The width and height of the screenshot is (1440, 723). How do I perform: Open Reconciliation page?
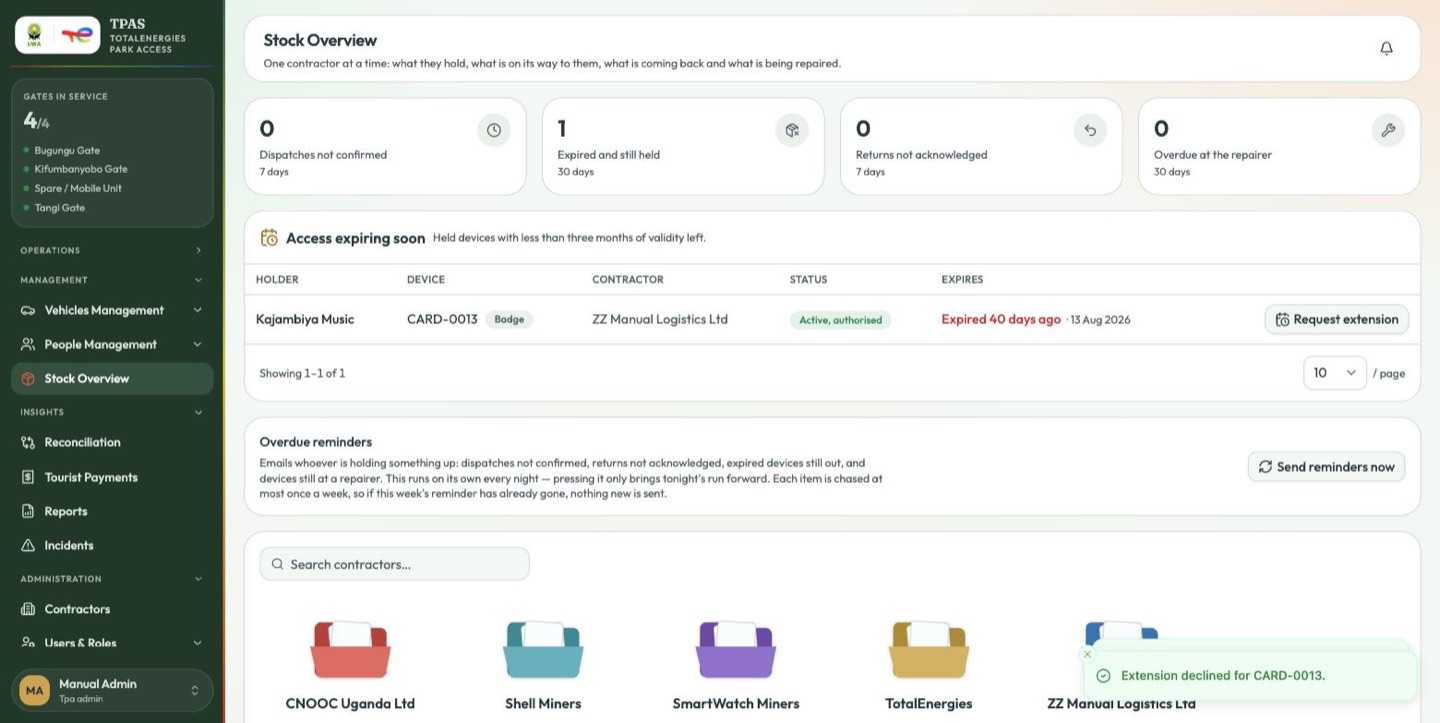[112, 442]
